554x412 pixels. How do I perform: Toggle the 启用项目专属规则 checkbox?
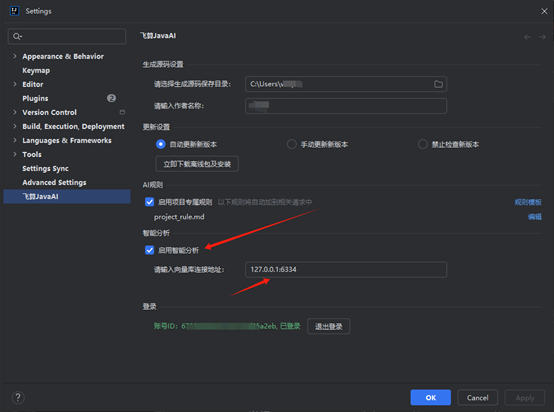[149, 202]
